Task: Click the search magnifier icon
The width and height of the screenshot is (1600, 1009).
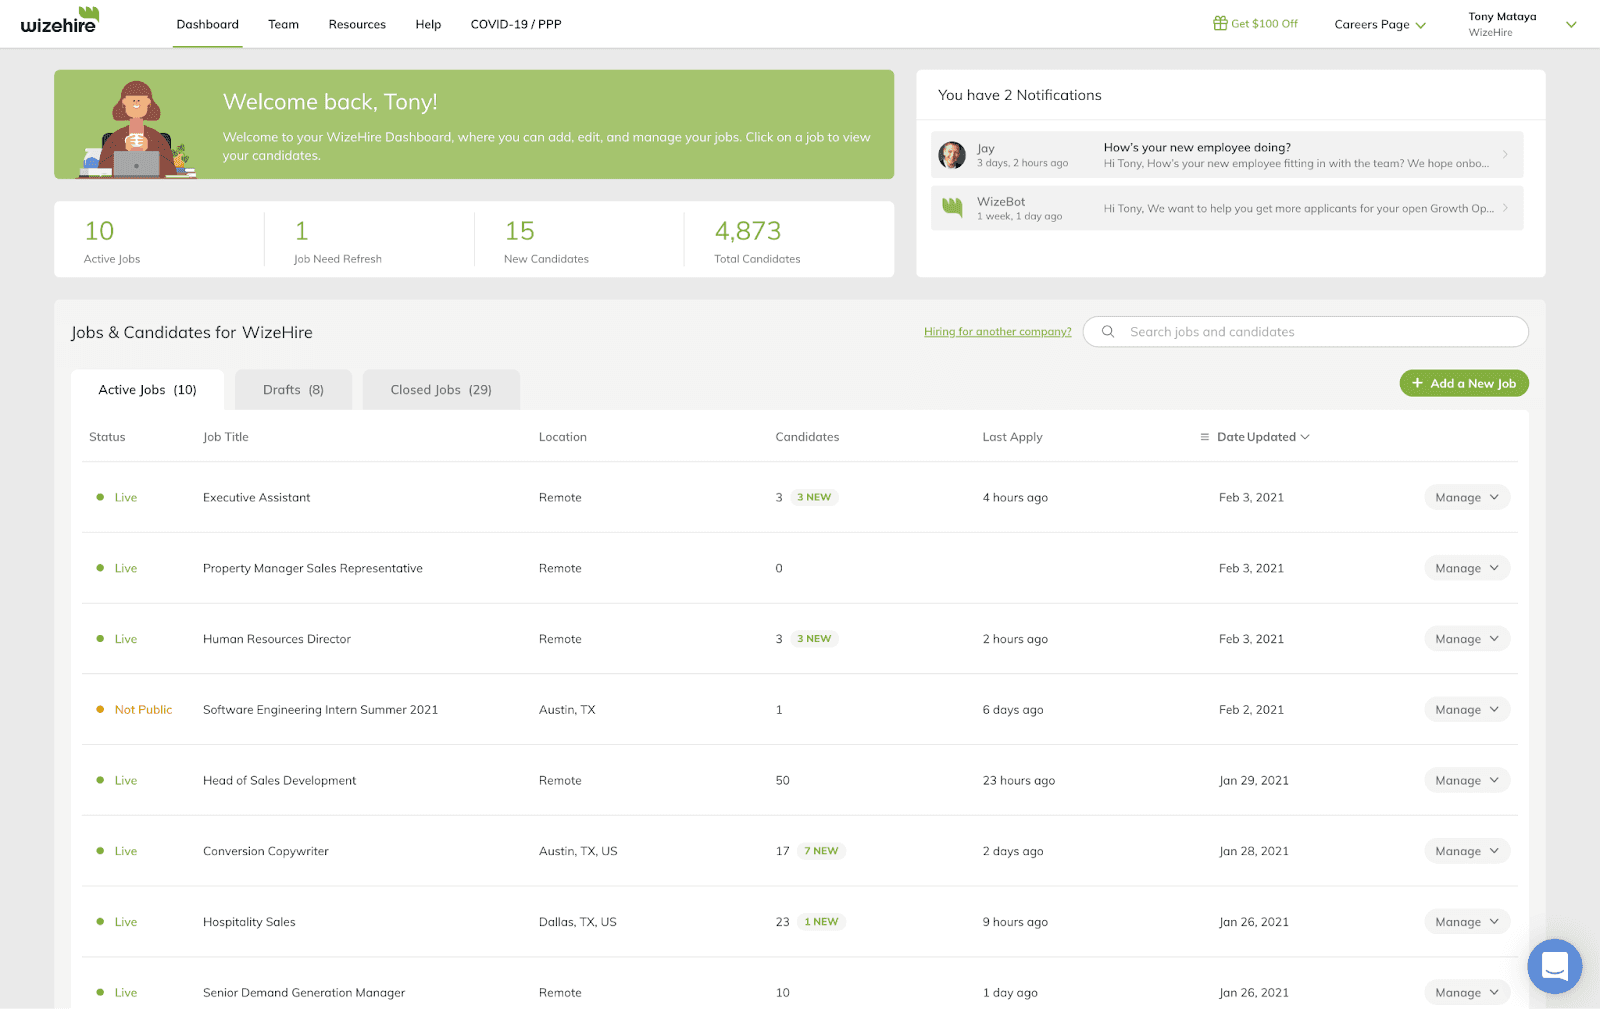Action: [1108, 331]
